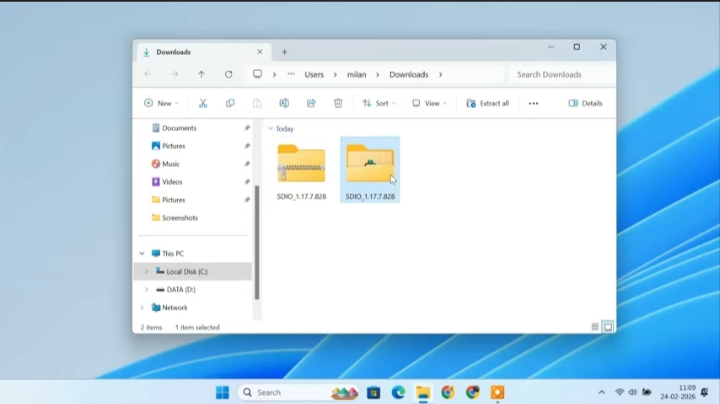This screenshot has width=720, height=404.
Task: Open the orange app on taskbar
Action: tap(497, 393)
